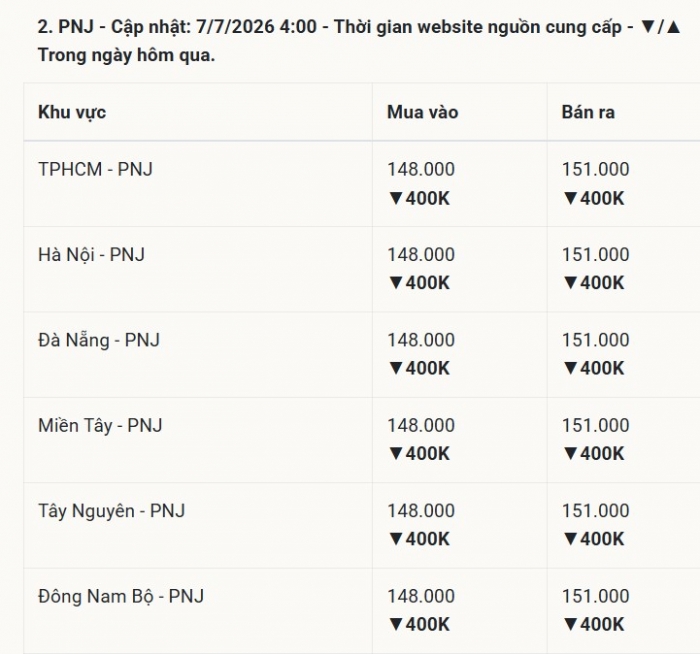Click the TPHCM buy-price down arrow indicator
Viewport: 700px width, 654px height.
(396, 198)
